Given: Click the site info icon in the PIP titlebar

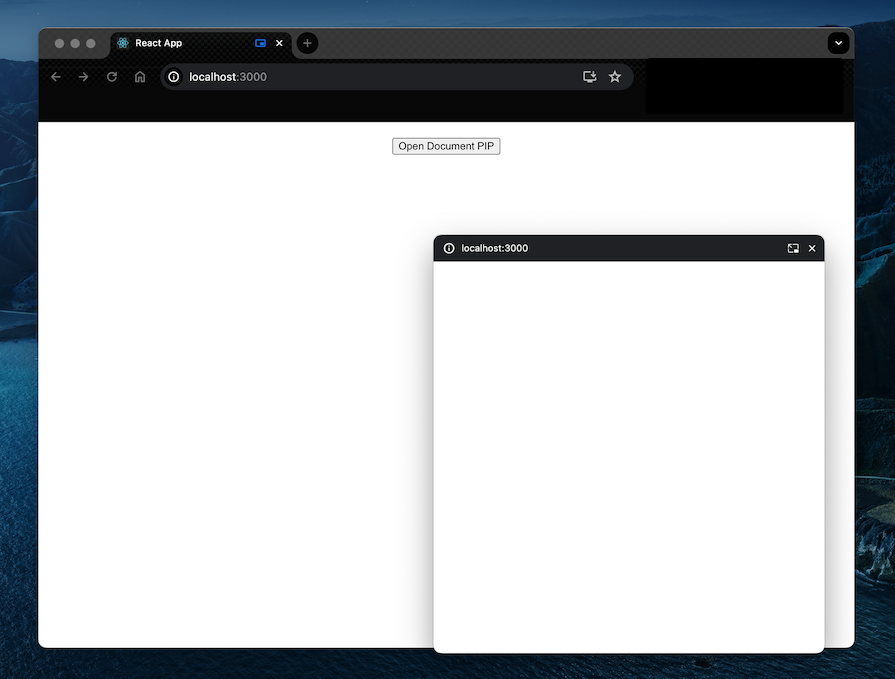Looking at the screenshot, I should (x=447, y=248).
